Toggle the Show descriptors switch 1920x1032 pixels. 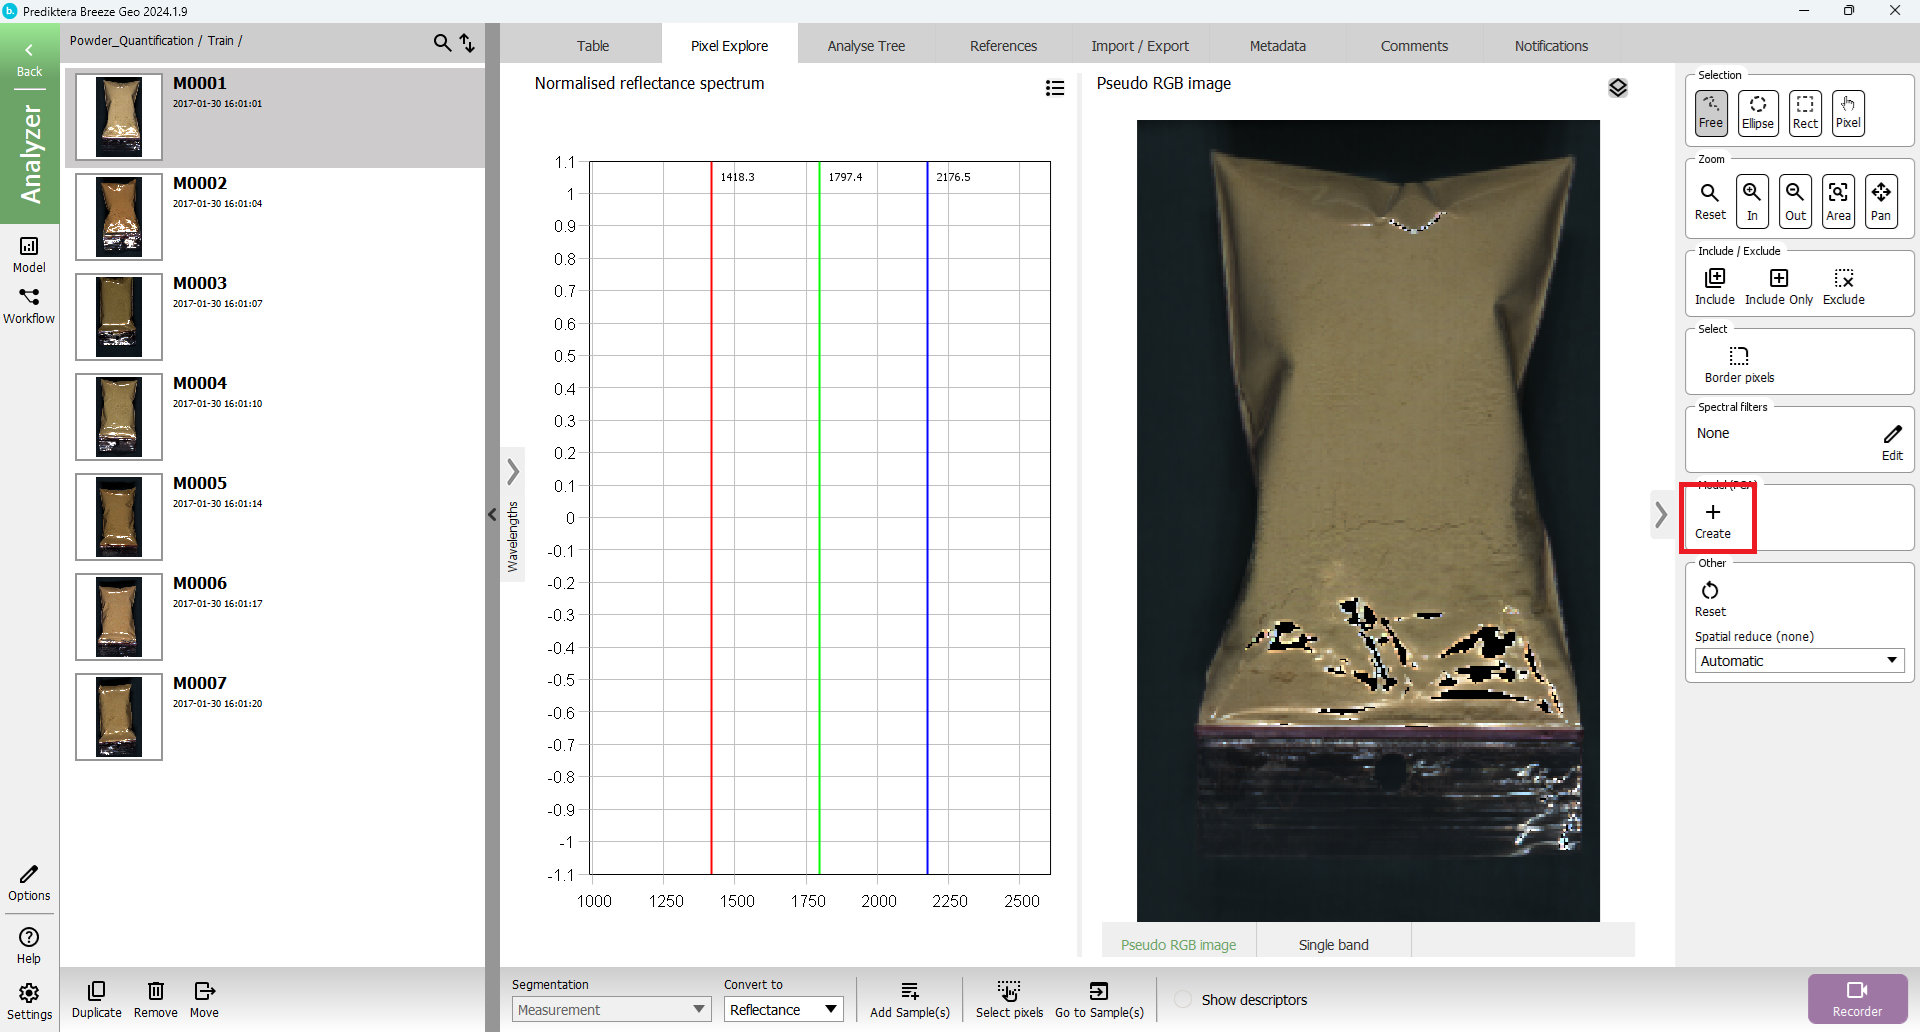(x=1183, y=1000)
